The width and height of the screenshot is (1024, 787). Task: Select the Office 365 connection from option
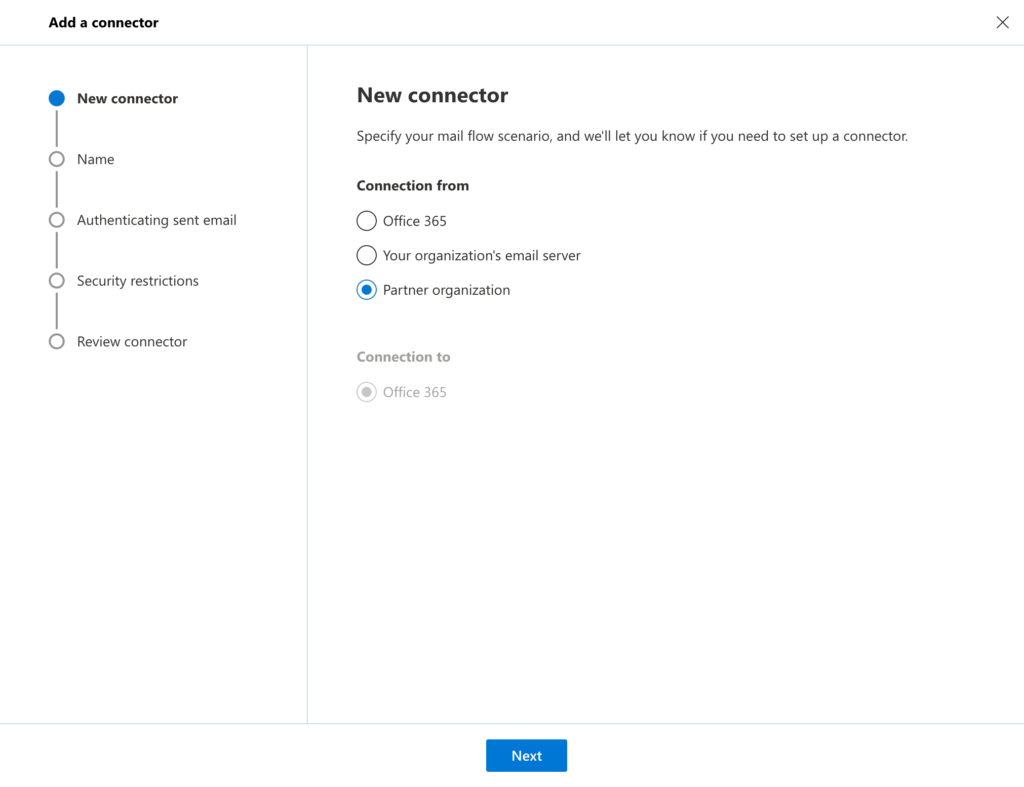tap(366, 221)
